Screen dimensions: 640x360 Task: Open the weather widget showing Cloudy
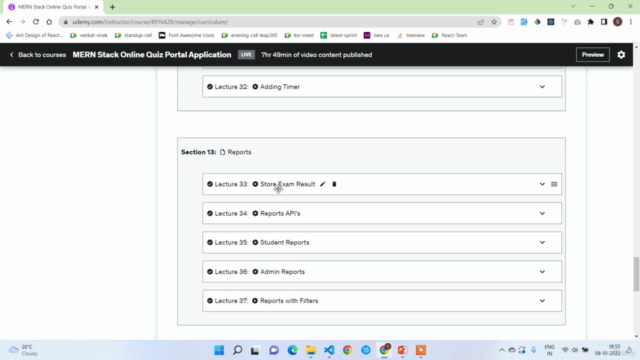click(24, 350)
